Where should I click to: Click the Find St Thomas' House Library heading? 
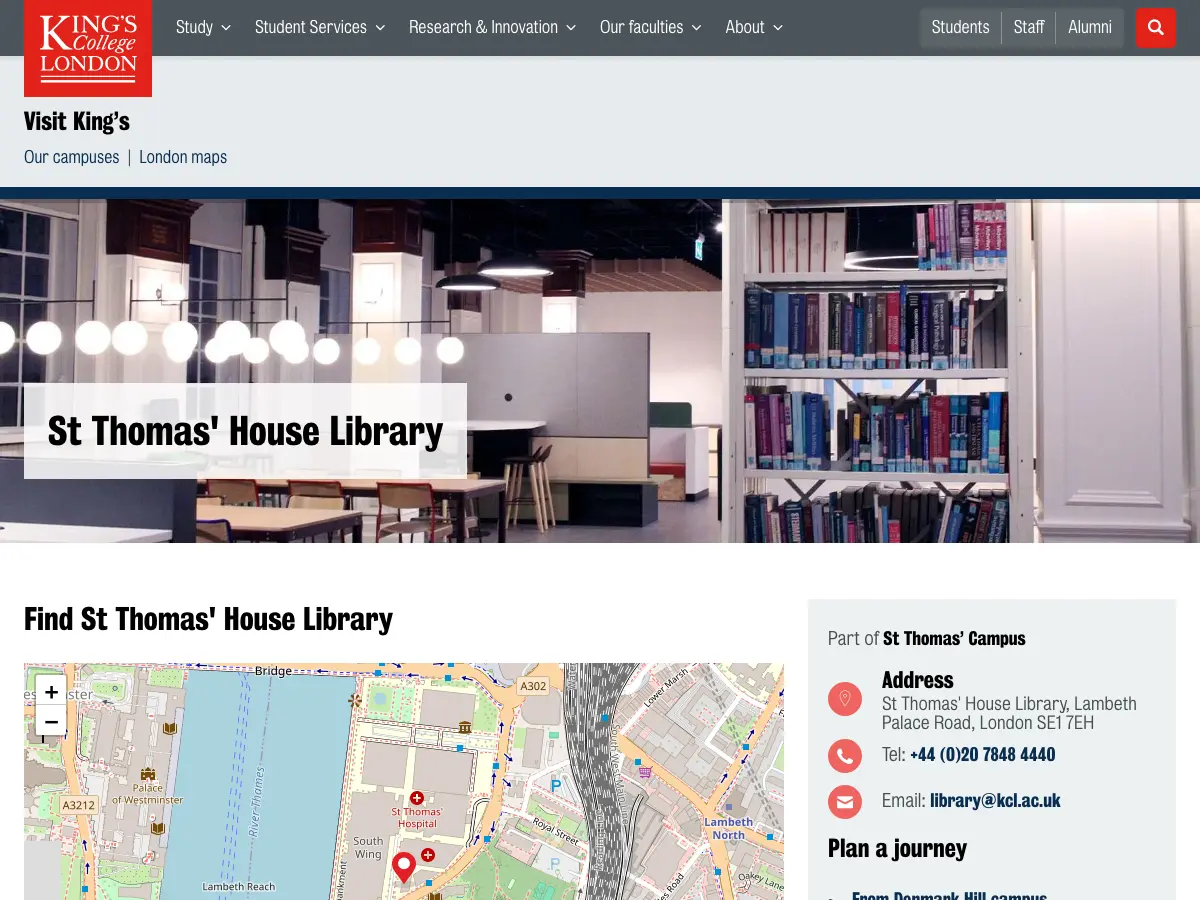(208, 619)
